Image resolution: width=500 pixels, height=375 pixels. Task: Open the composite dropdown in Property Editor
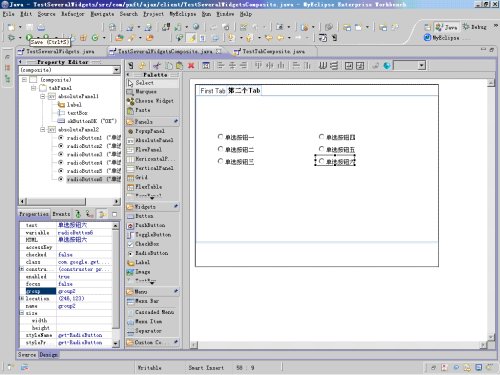(x=116, y=70)
